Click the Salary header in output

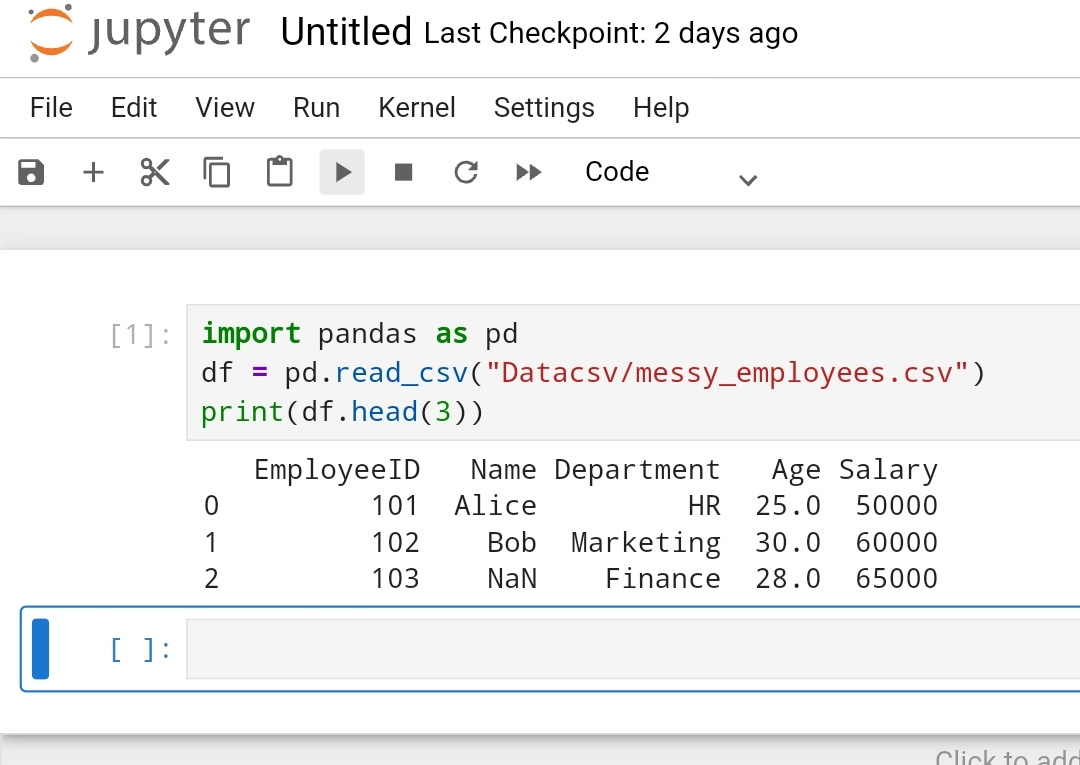pos(889,470)
